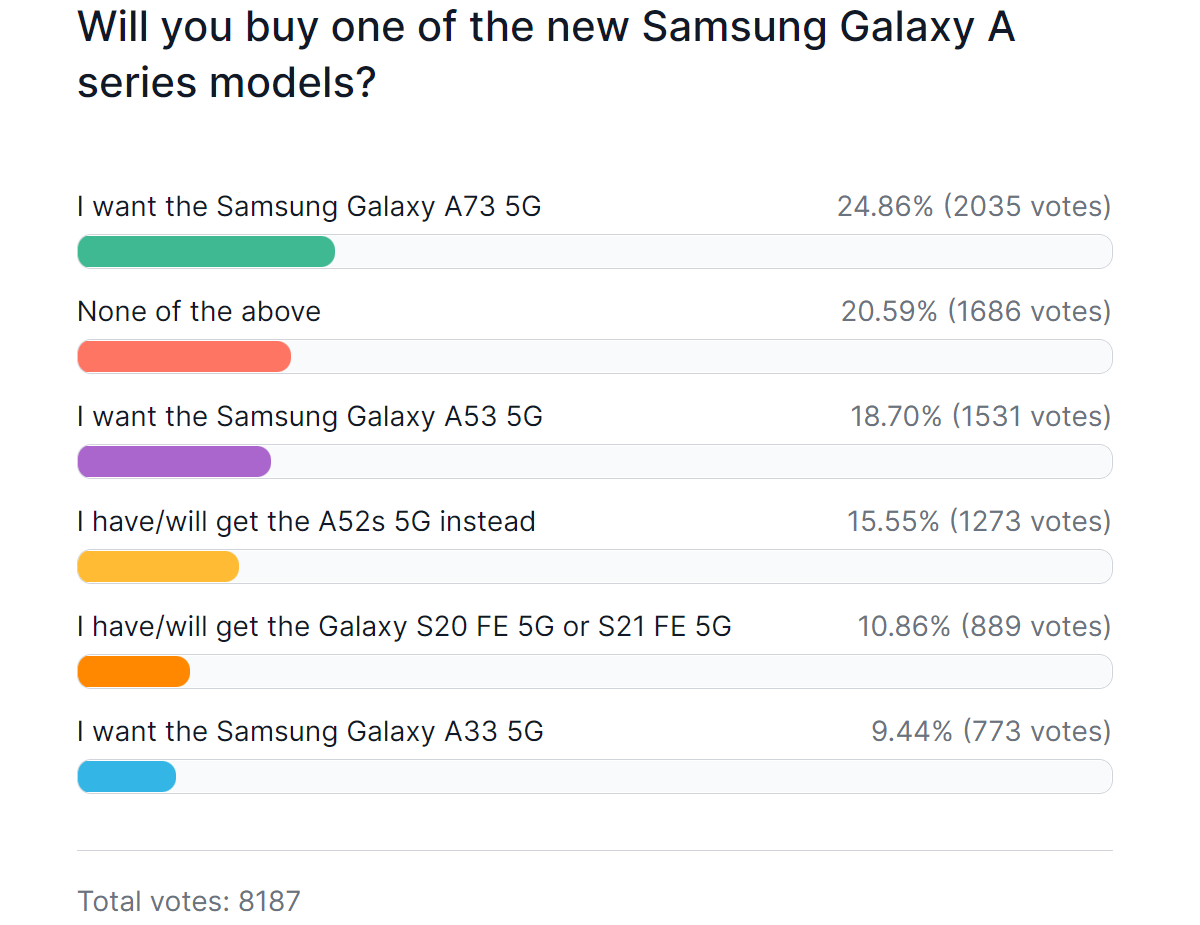Screen dimensions: 1200x925
Task: Click the orange S20 FE/S21 FE result bar
Action: (x=134, y=672)
